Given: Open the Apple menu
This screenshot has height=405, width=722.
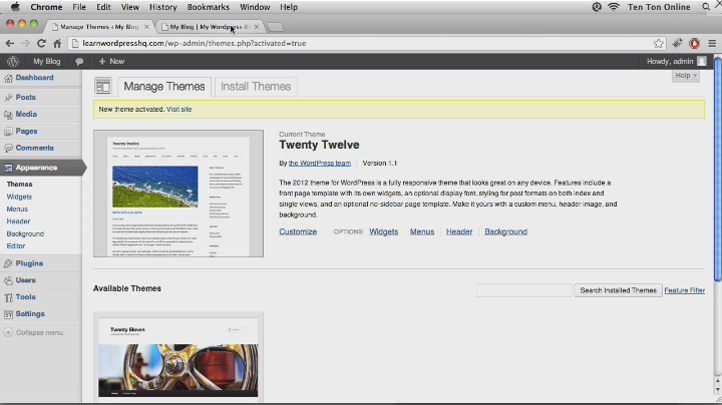Looking at the screenshot, I should pyautogui.click(x=15, y=7).
